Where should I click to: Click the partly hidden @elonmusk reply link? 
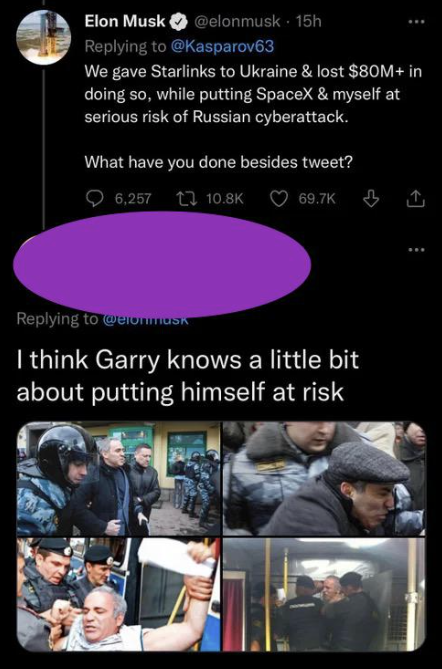(x=145, y=320)
